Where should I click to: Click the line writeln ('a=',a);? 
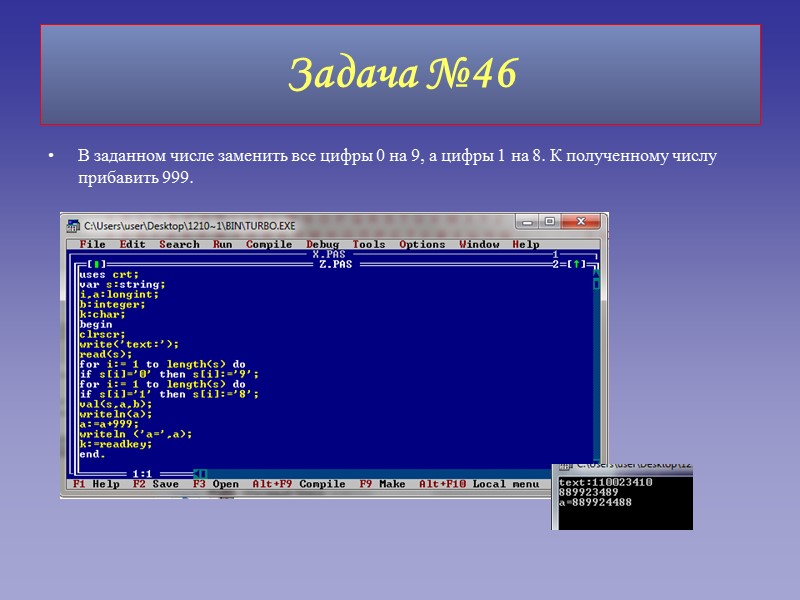136,434
